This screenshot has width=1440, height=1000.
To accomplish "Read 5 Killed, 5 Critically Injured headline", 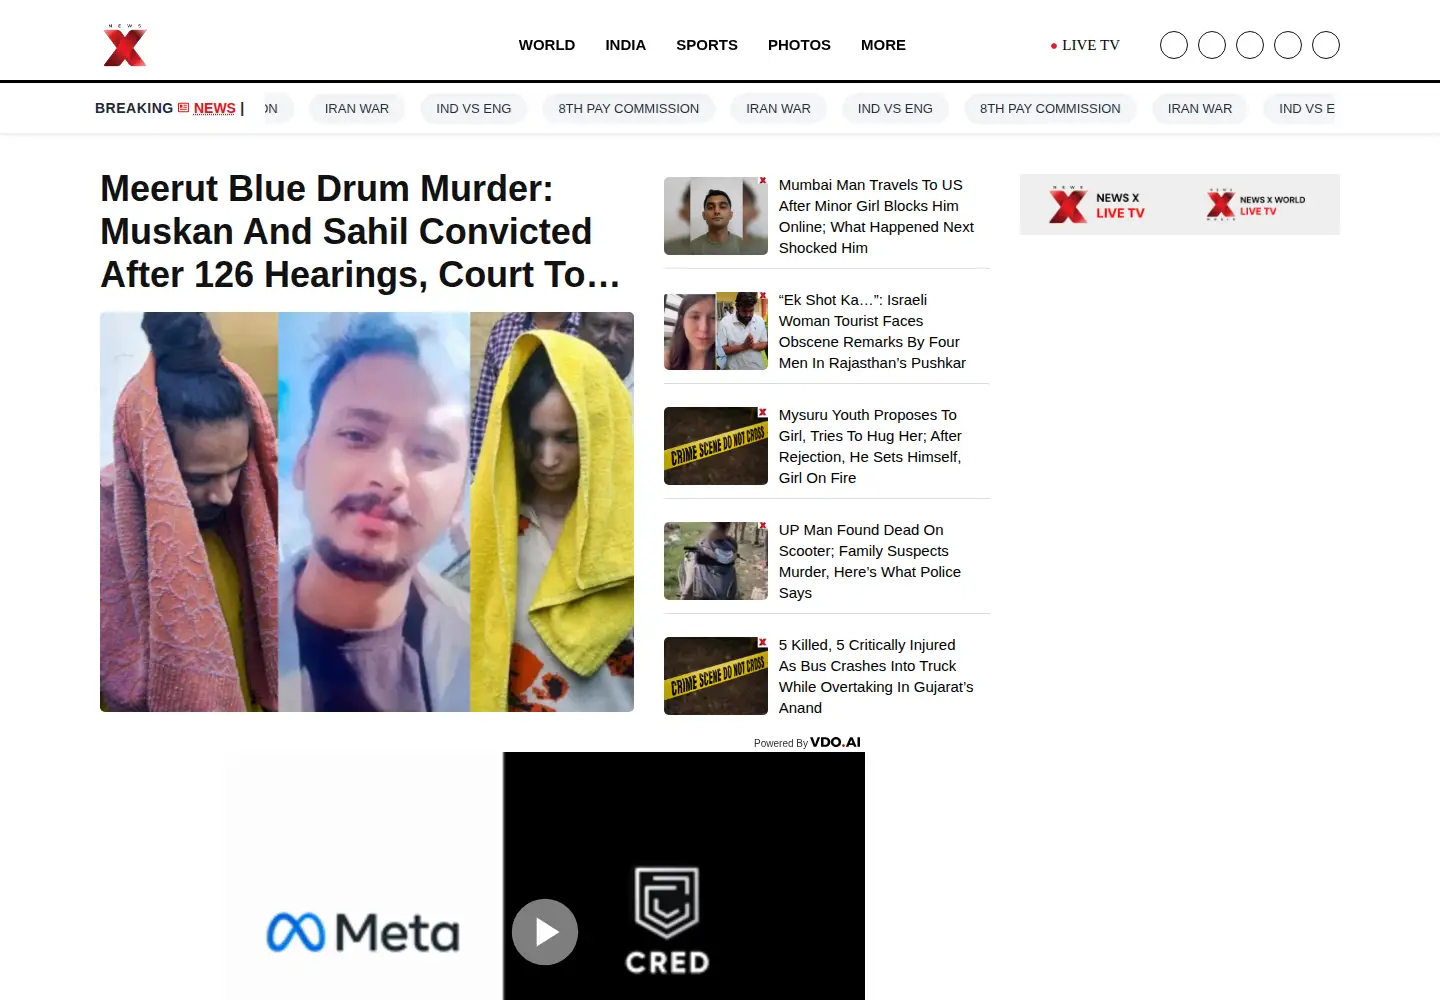I will coord(876,676).
